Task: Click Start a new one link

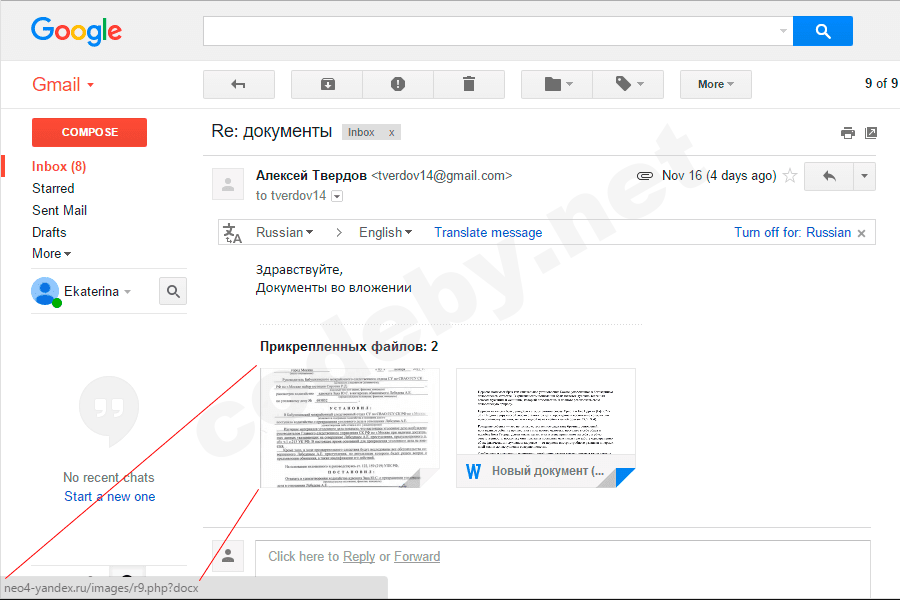Action: coord(110,497)
